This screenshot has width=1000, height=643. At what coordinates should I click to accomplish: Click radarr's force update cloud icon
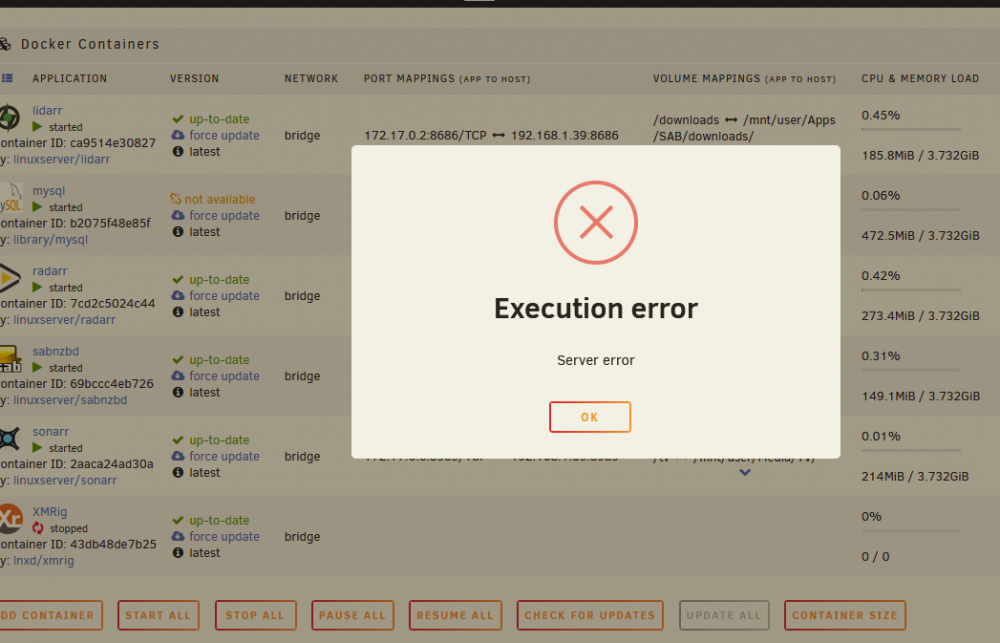point(178,296)
